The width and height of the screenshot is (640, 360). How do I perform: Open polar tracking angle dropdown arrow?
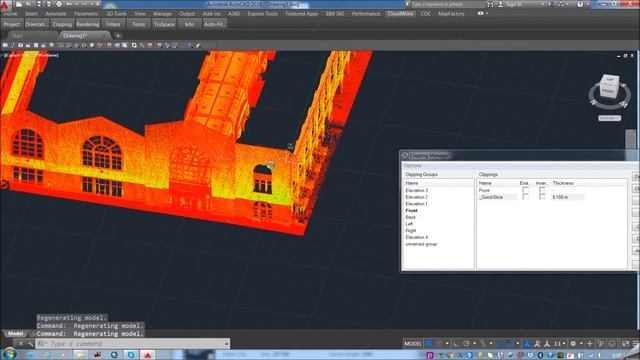pyautogui.click(x=474, y=344)
